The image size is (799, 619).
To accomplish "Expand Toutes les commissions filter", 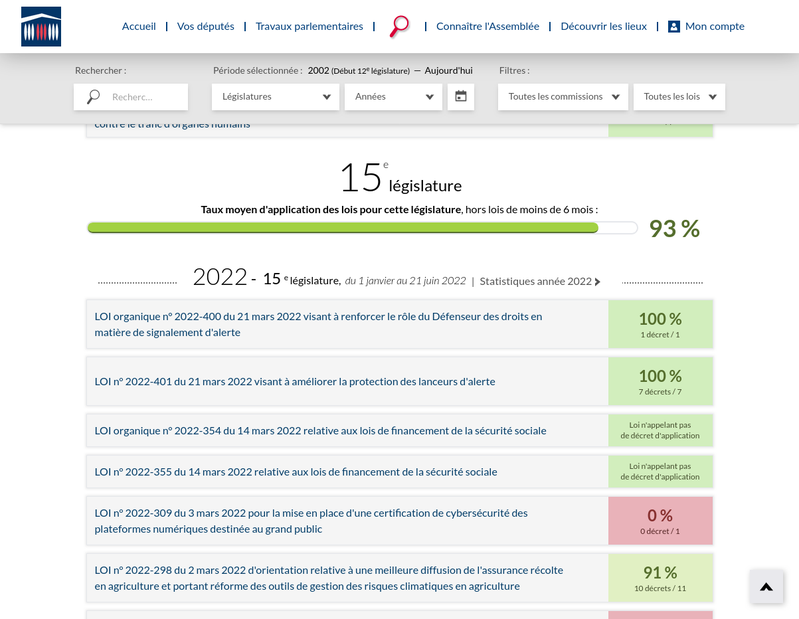I will click(563, 97).
